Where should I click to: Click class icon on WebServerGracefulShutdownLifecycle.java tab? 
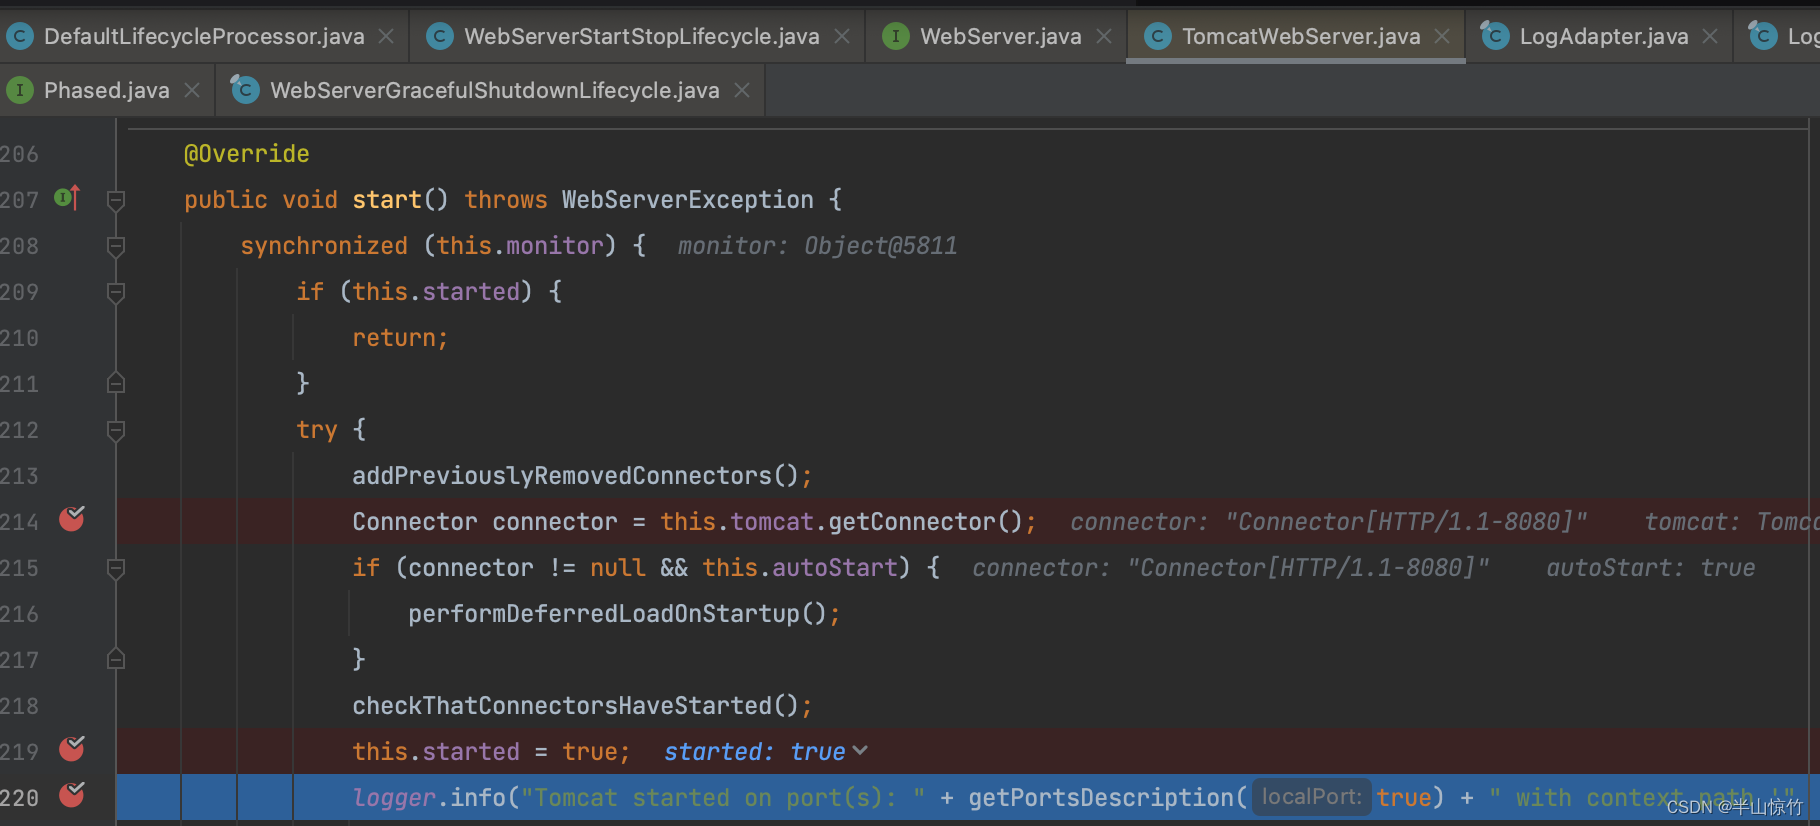[244, 89]
